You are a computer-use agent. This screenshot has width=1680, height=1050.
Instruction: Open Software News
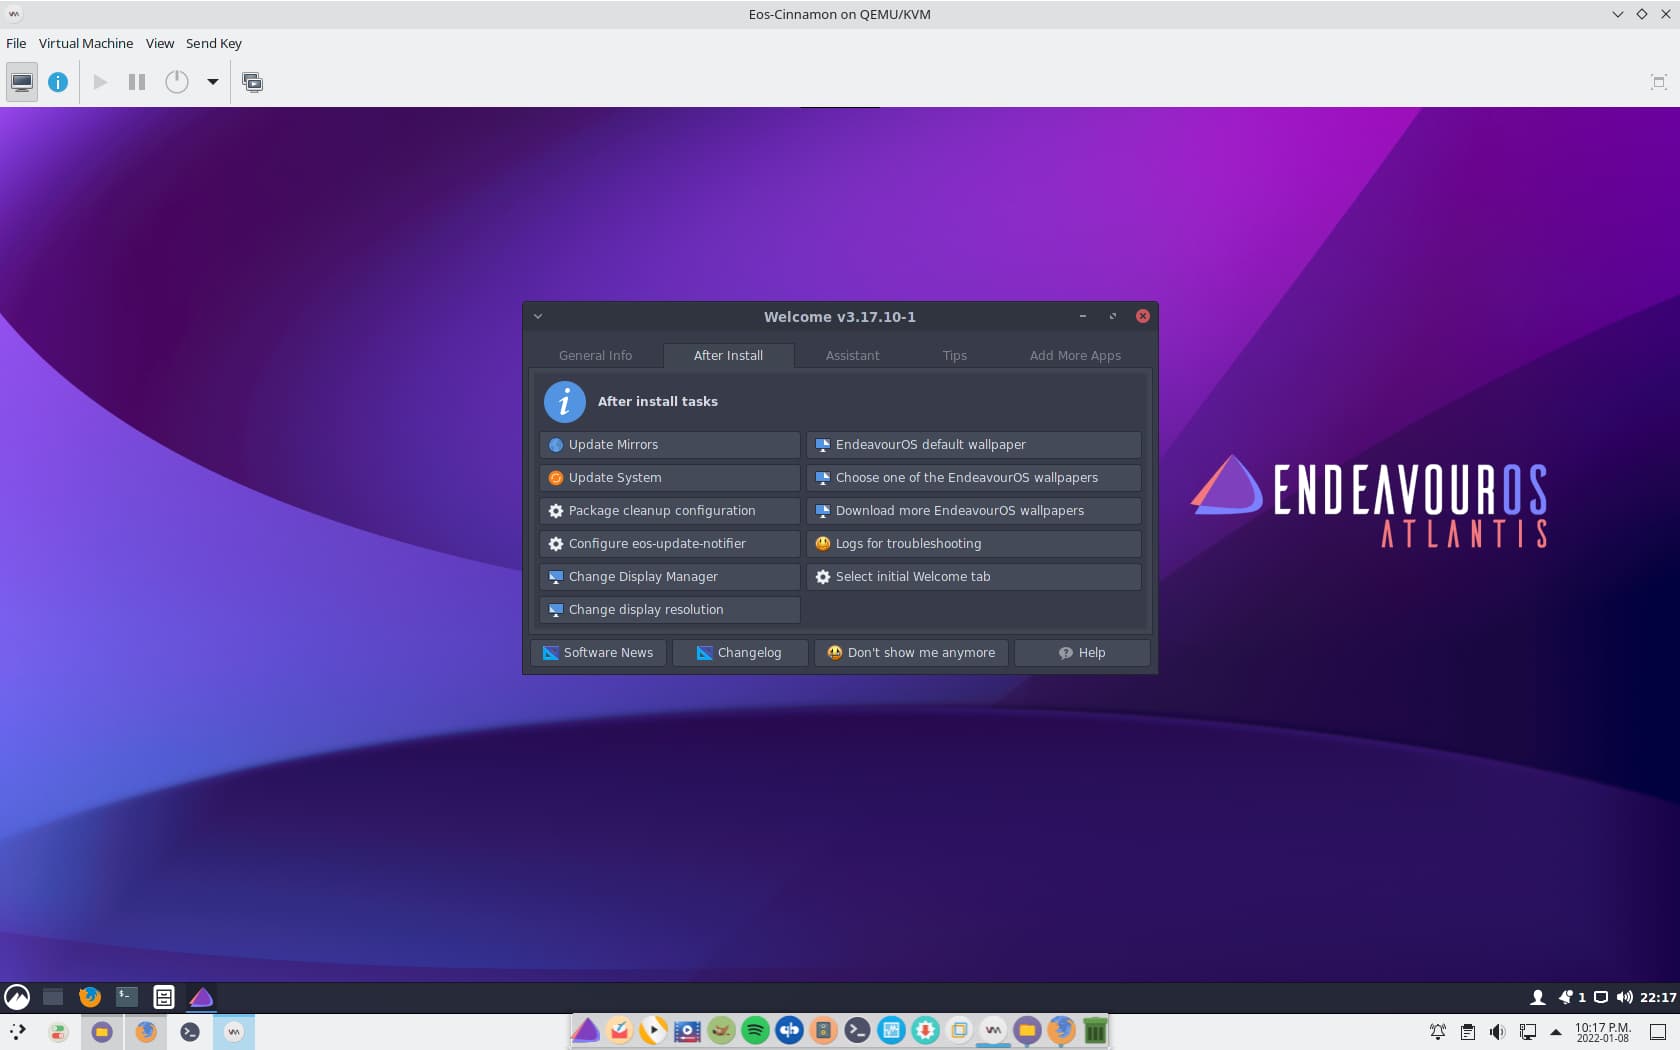pyautogui.click(x=598, y=653)
